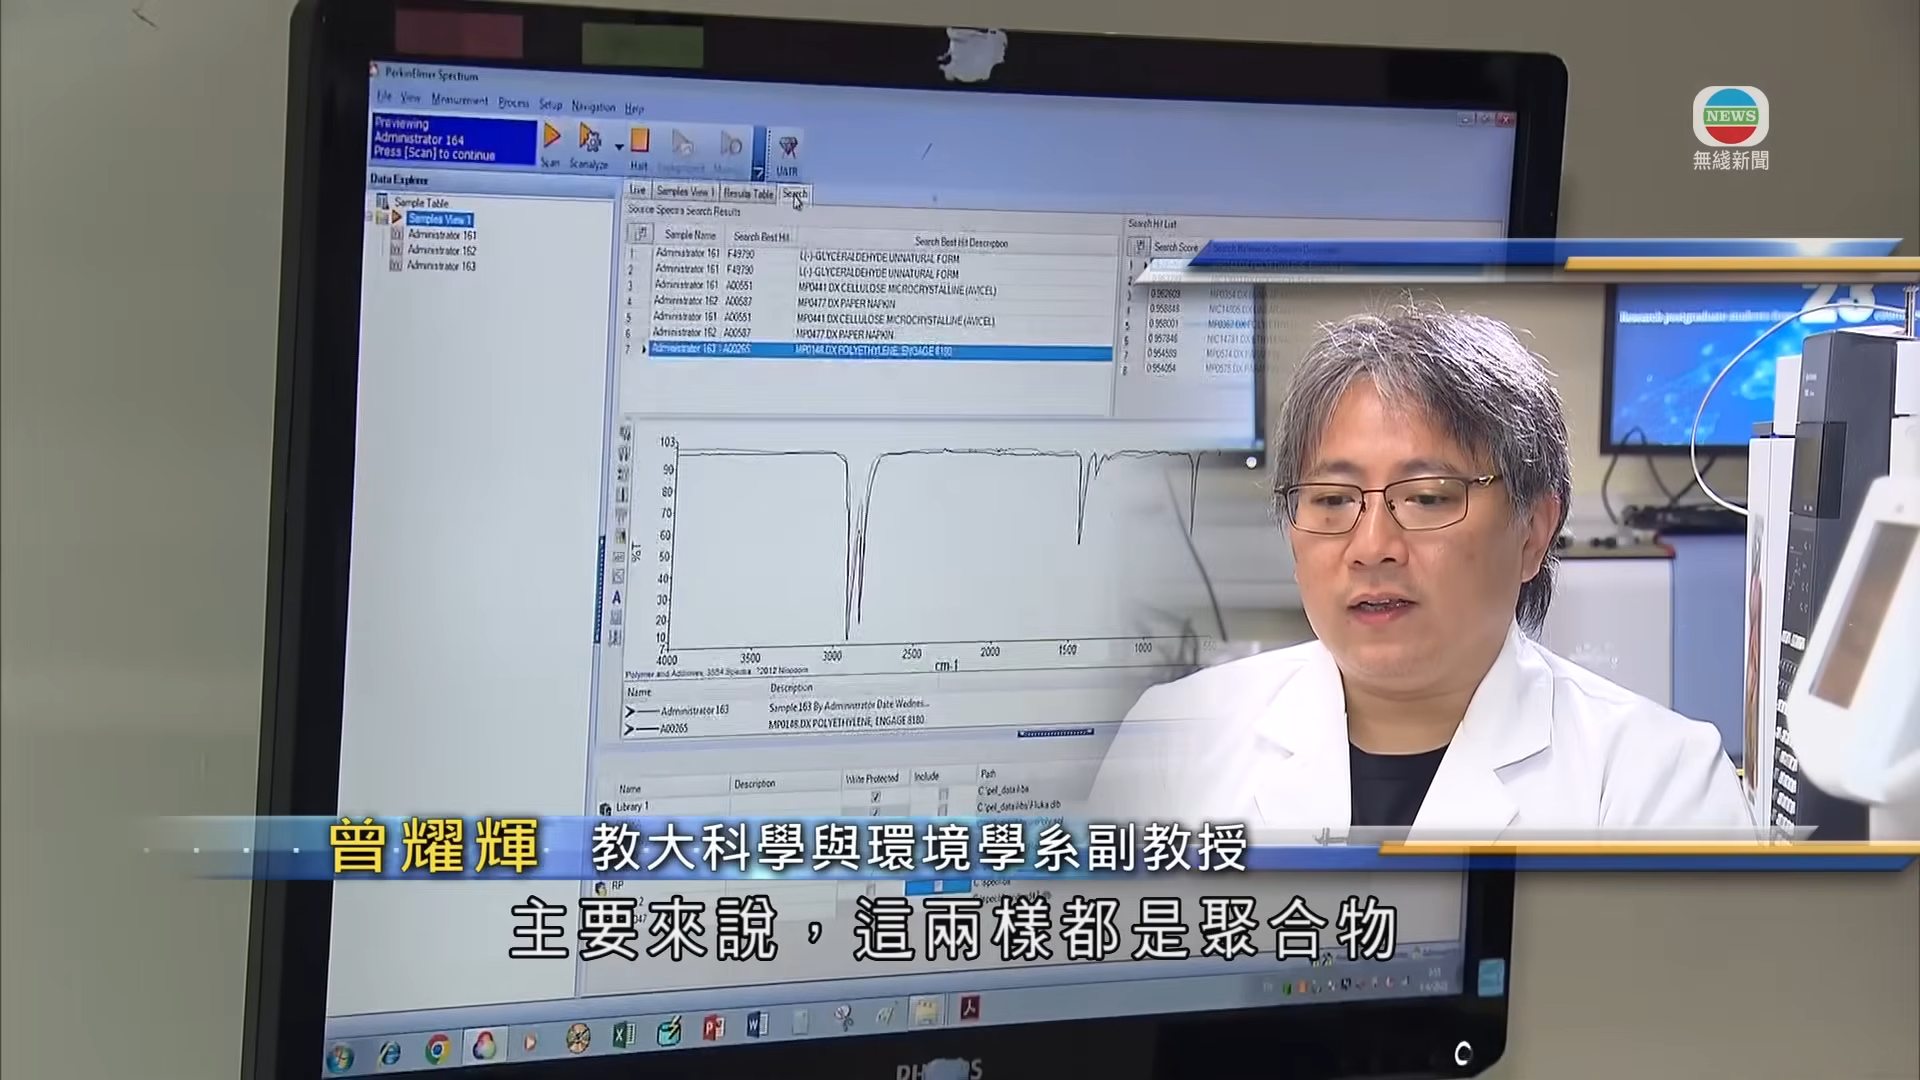
Task: Click the Background scan toolbar icon
Action: (682, 144)
